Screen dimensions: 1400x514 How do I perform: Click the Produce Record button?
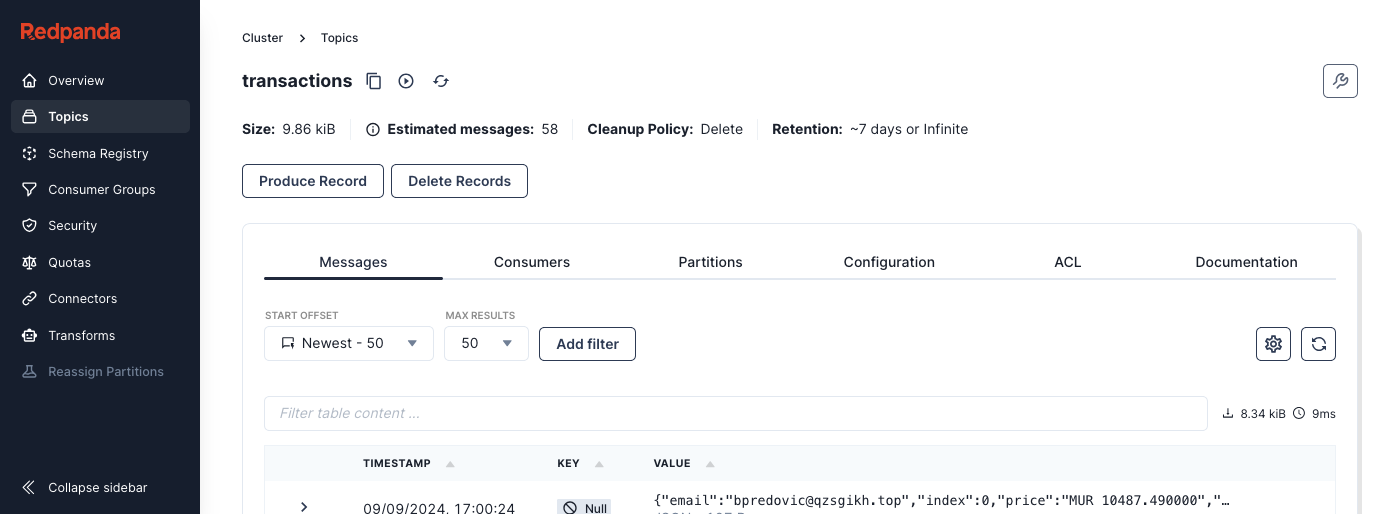(x=313, y=181)
